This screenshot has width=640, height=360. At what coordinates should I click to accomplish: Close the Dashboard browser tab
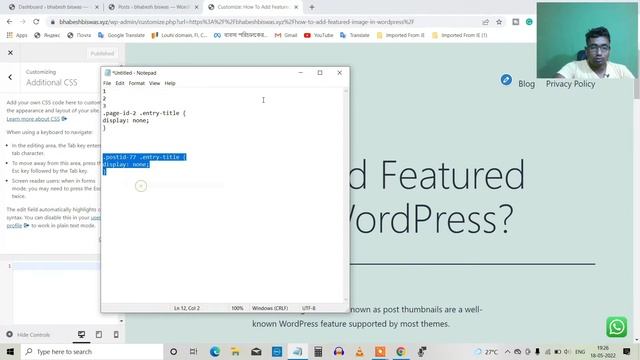pos(97,7)
